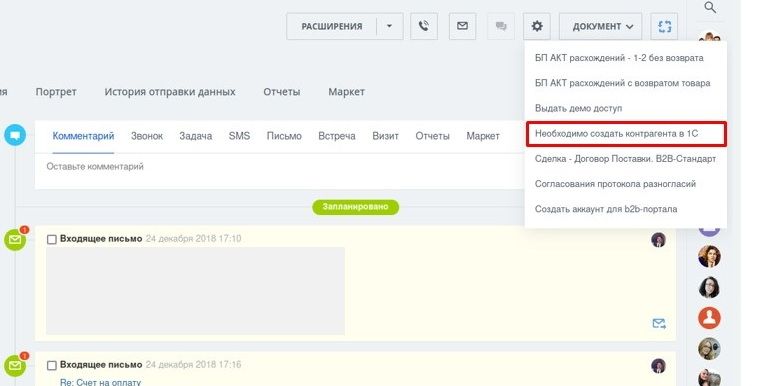Click the chat bubbles icon in toolbar
The image size is (772, 386).
tap(501, 26)
